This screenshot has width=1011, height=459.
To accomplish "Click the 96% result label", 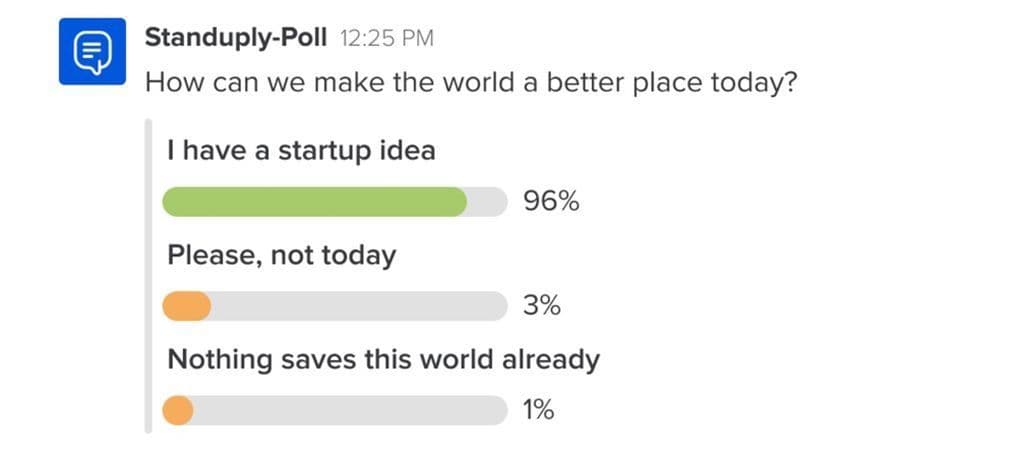I will [551, 202].
